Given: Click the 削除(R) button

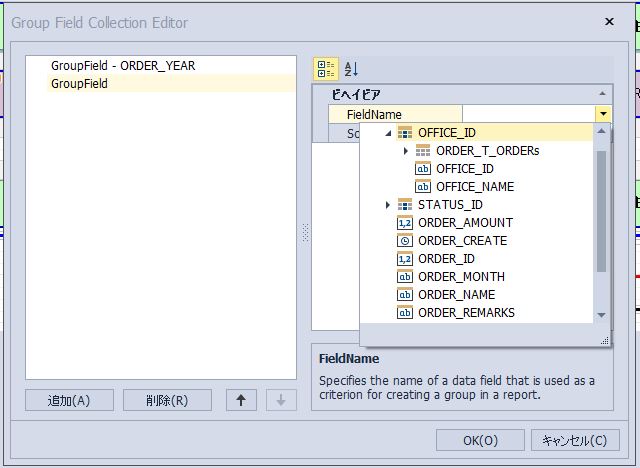Looking at the screenshot, I should (167, 400).
